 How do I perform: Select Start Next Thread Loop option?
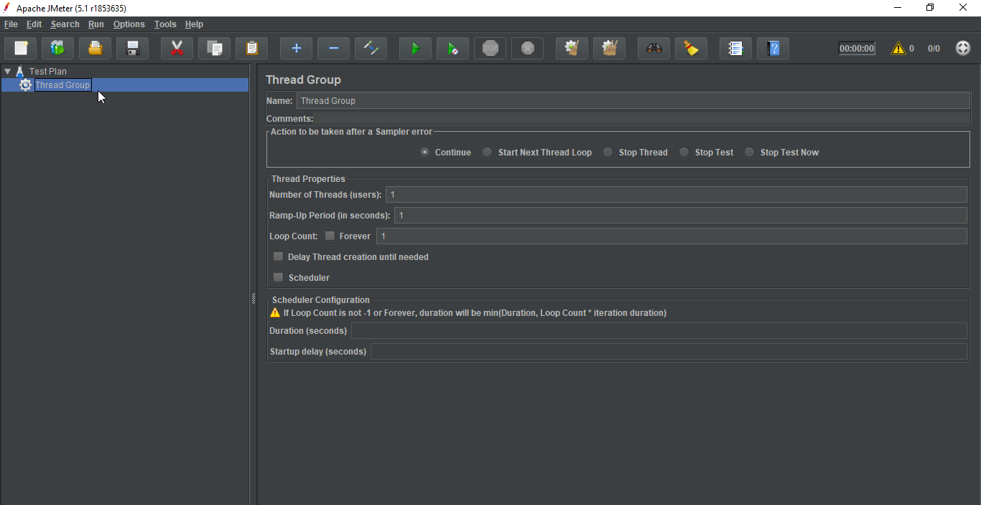click(487, 152)
